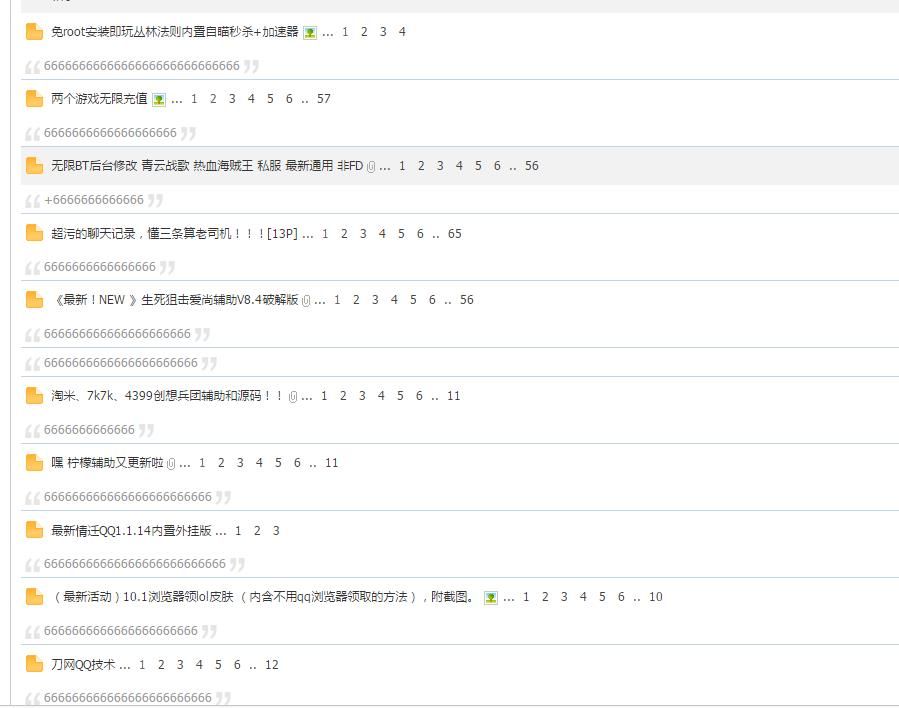Click folder icon beside 10.1浏览器领lol皮肤 thread

(x=34, y=597)
